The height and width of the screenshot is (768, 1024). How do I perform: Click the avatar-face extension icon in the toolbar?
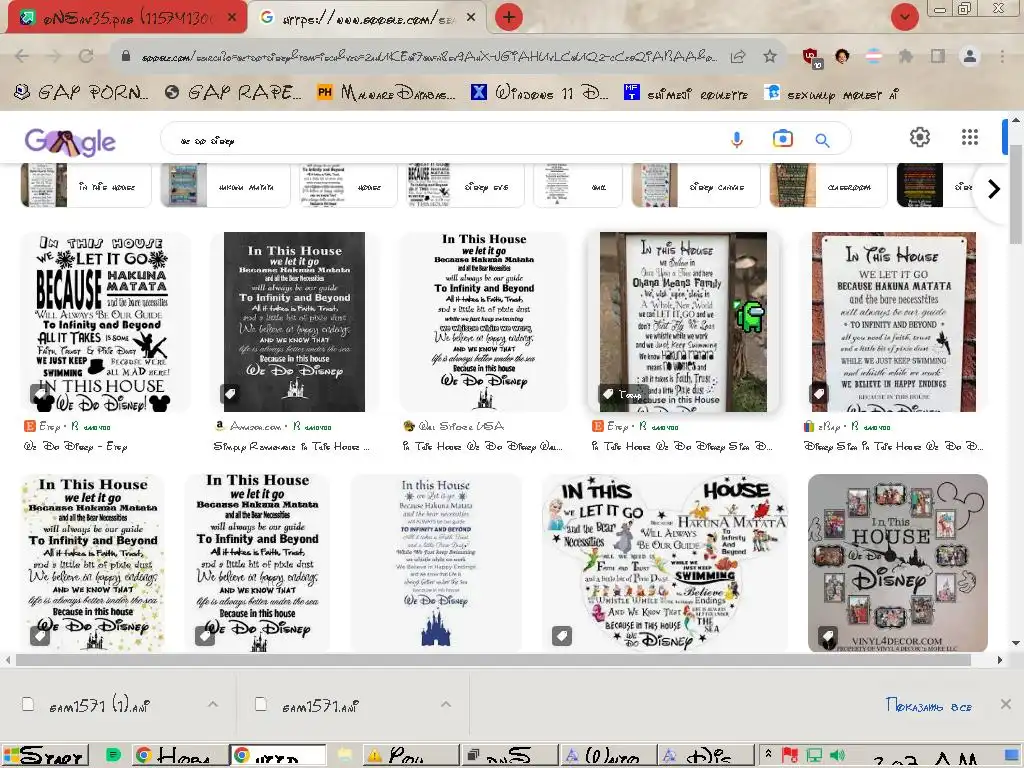point(842,56)
